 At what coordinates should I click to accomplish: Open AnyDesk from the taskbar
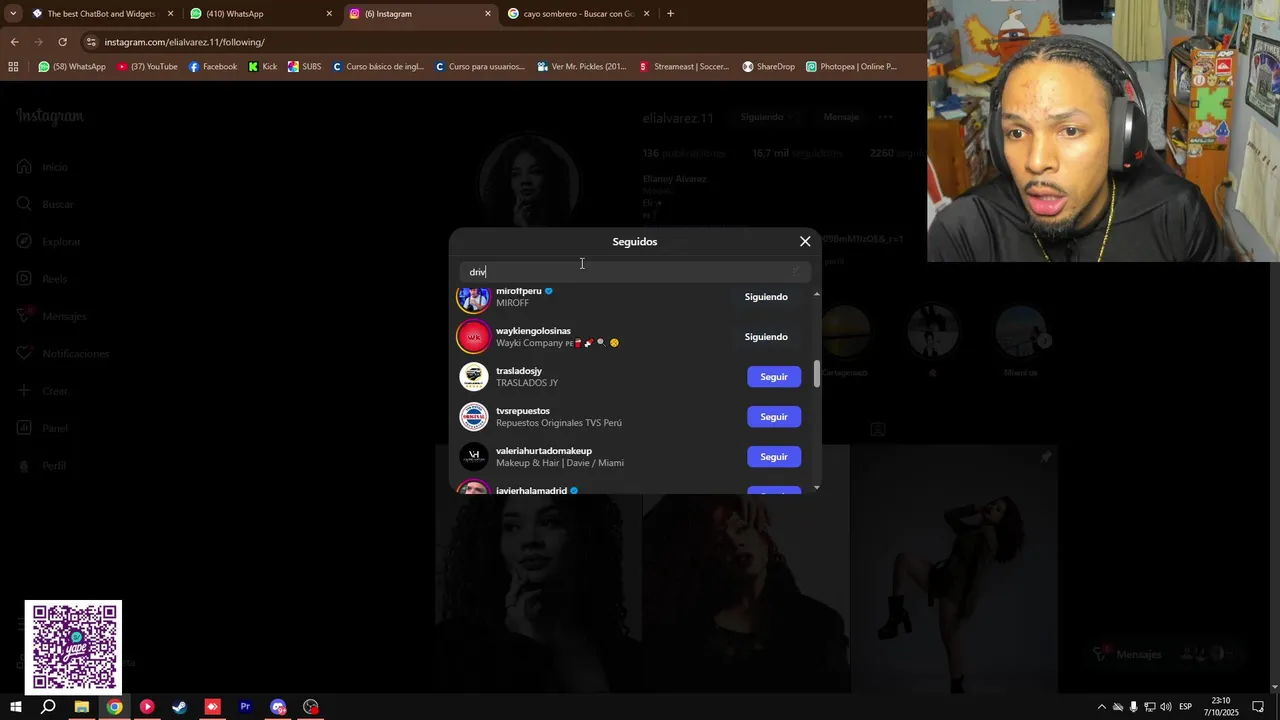coord(212,707)
